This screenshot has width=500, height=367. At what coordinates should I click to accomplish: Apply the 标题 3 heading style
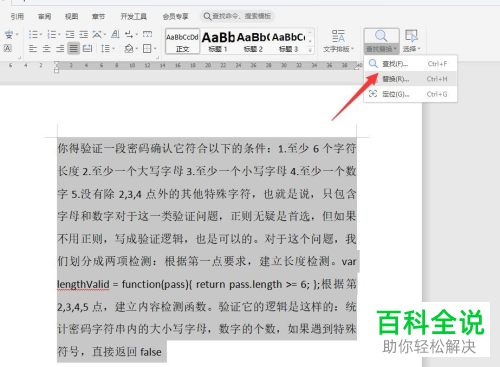click(x=289, y=41)
